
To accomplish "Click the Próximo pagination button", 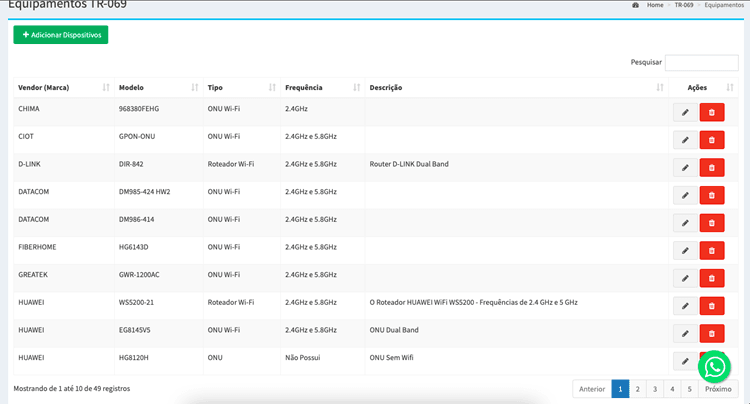I will 718,389.
